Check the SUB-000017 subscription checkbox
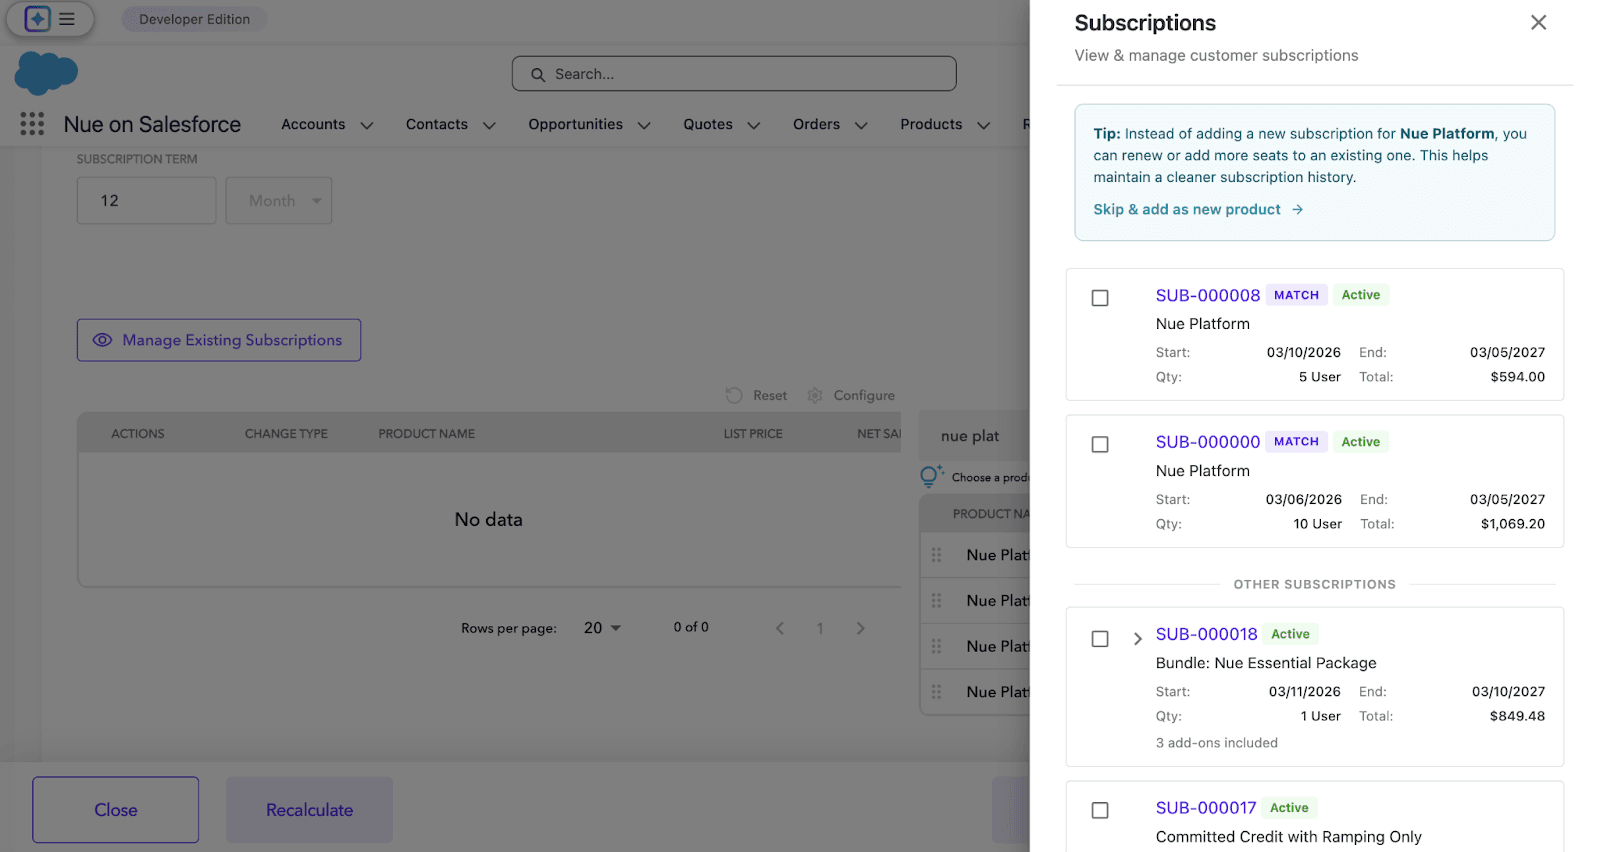The width and height of the screenshot is (1600, 852). (1100, 810)
